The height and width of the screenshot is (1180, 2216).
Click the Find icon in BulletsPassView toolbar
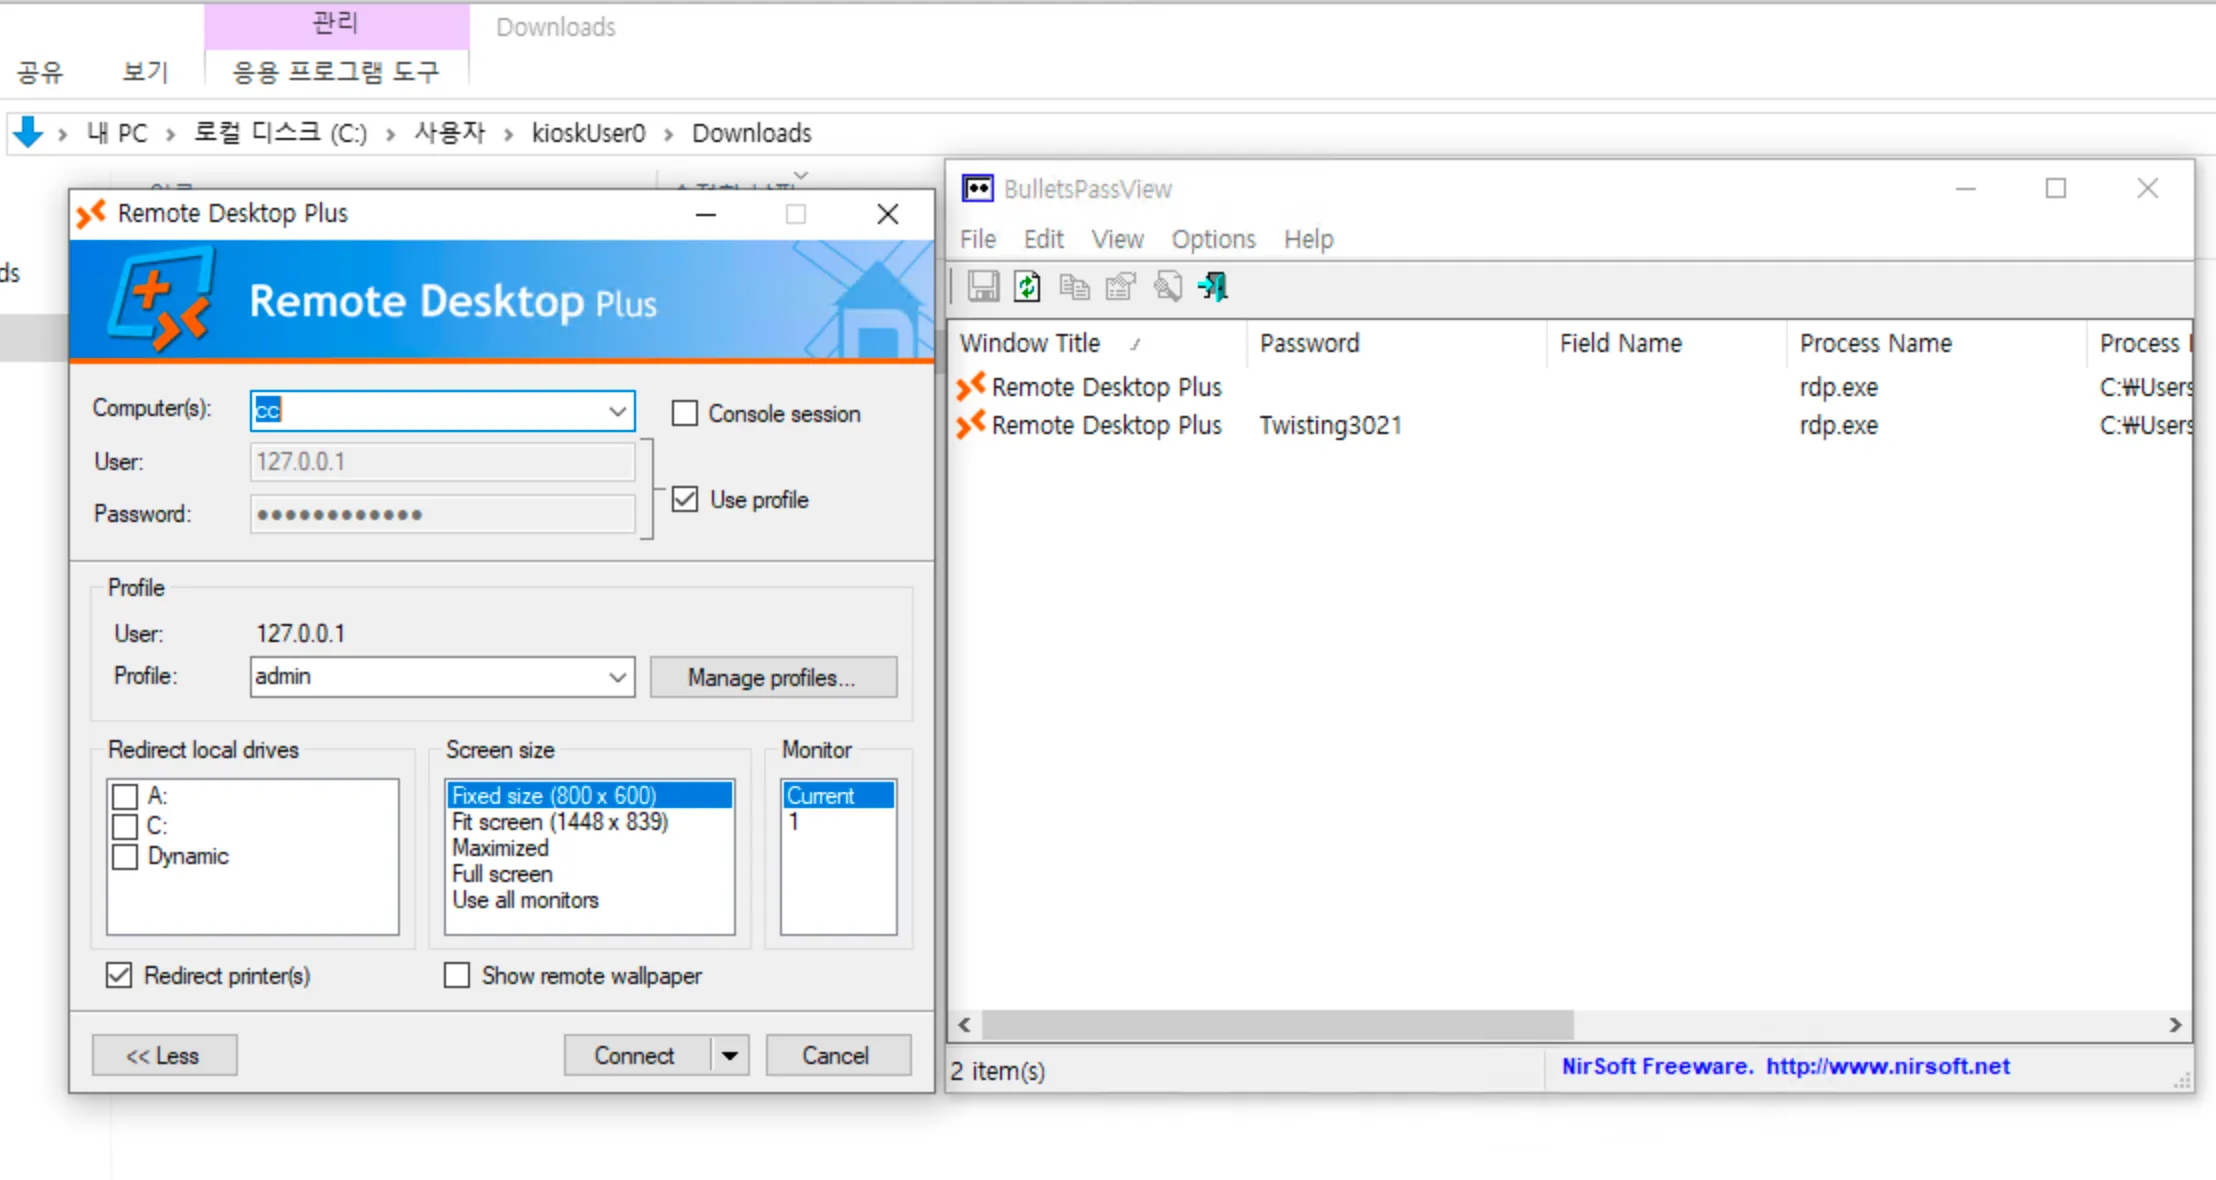tap(1167, 287)
